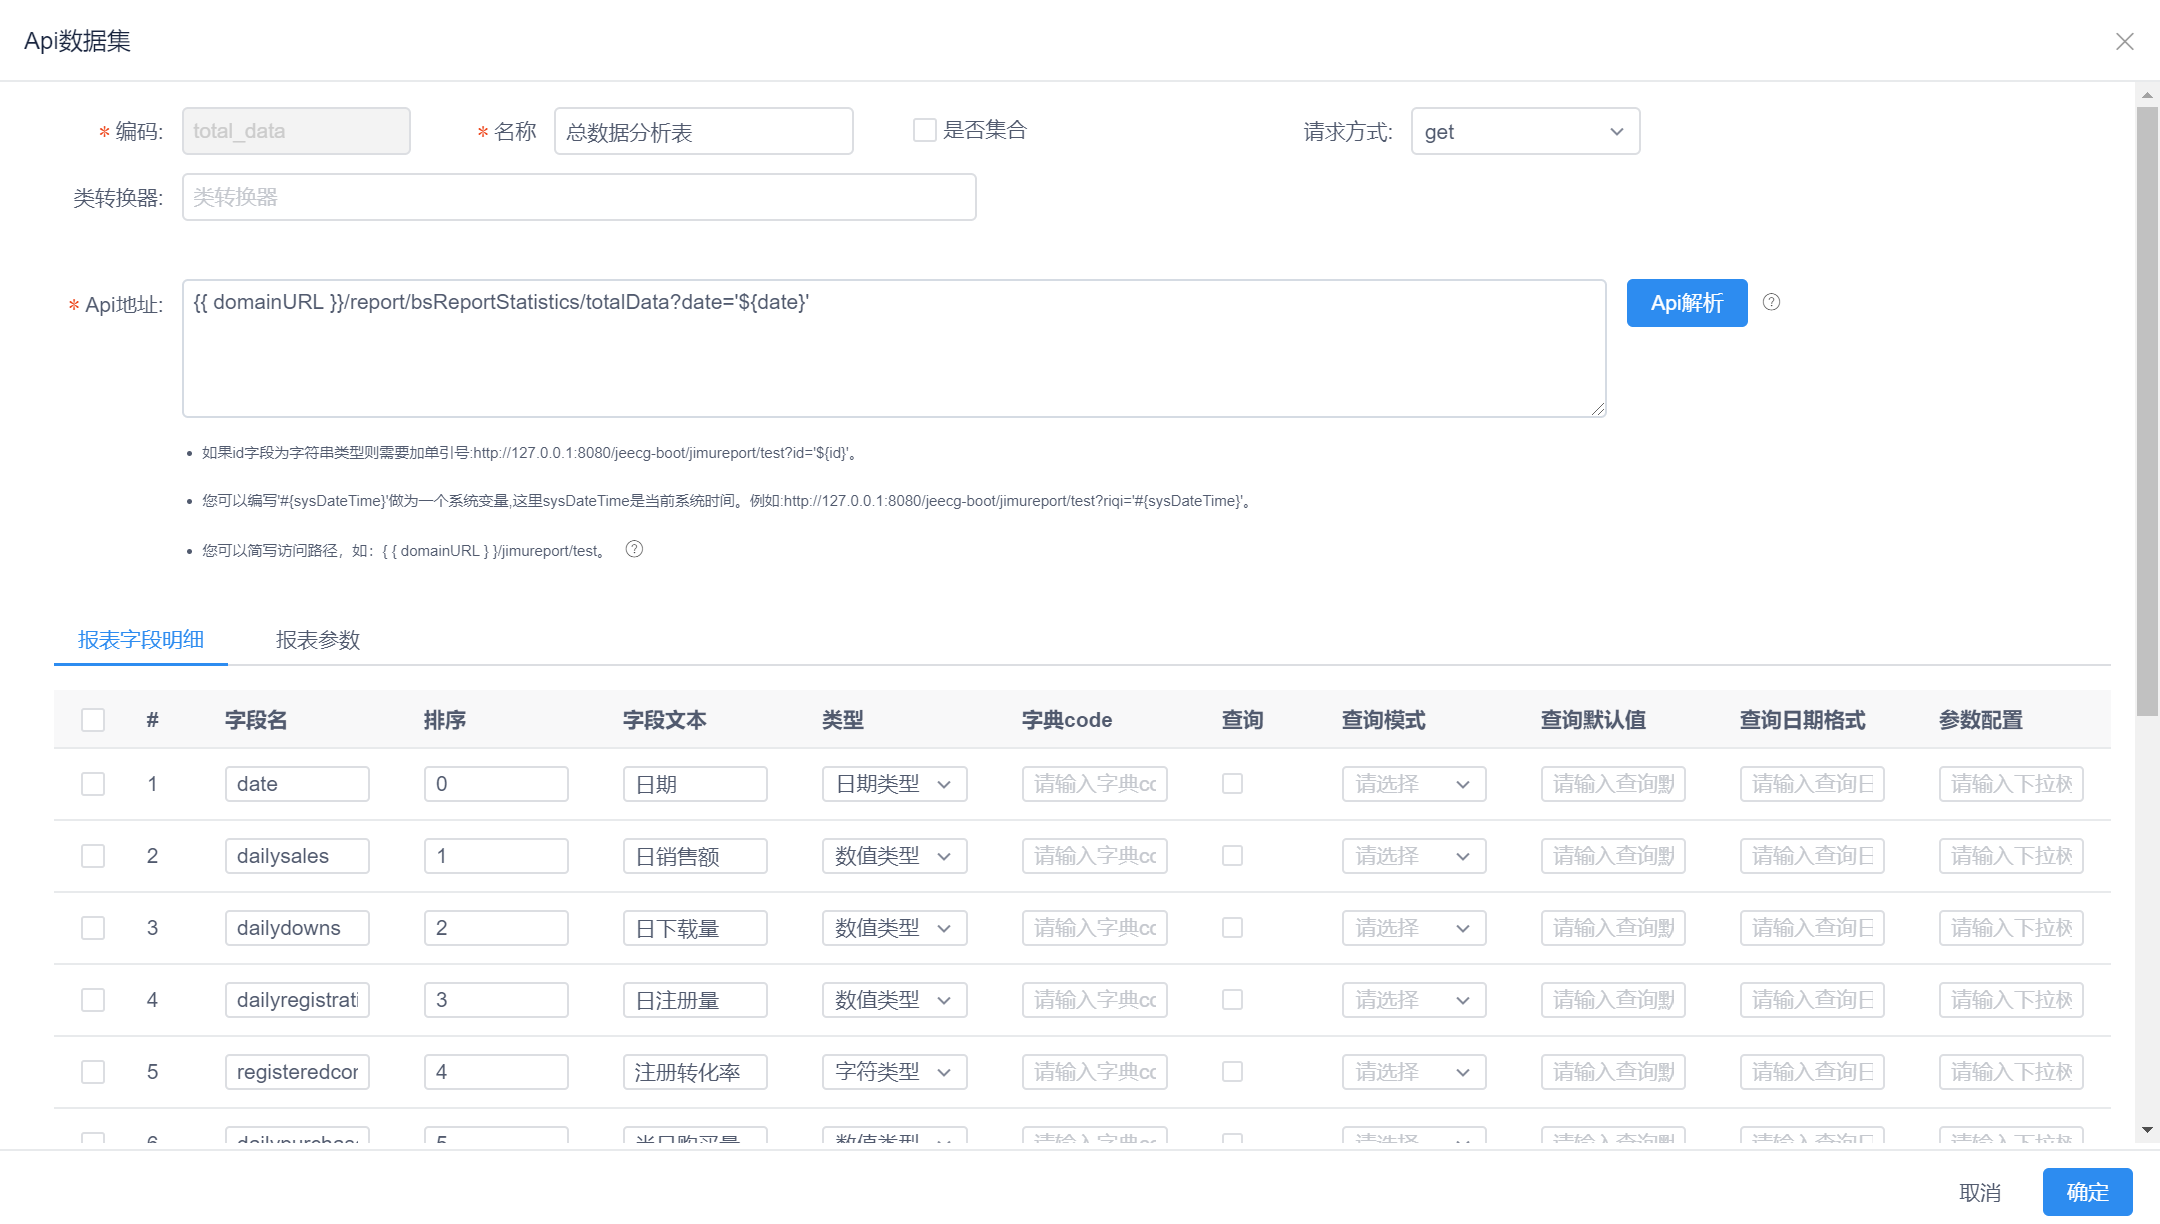Viewport: 2160px width, 1224px height.
Task: Enable the 是否集合 checkbox
Action: point(923,129)
